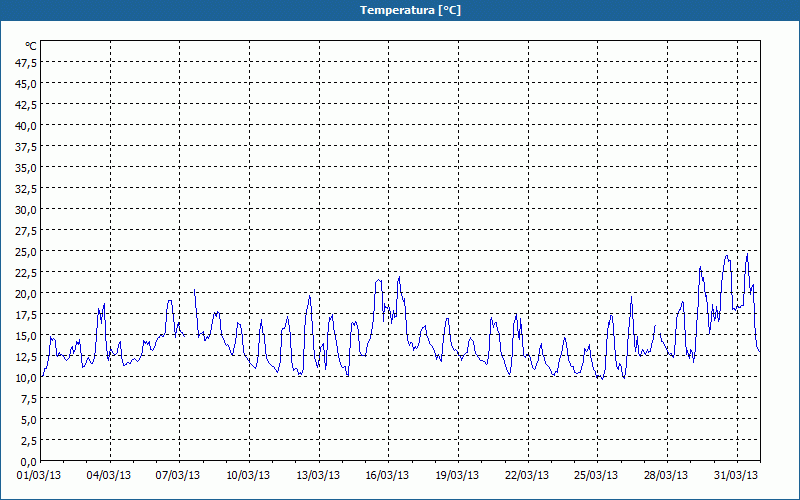Select the 01/03/13 date label
The width and height of the screenshot is (800, 500).
(39, 475)
